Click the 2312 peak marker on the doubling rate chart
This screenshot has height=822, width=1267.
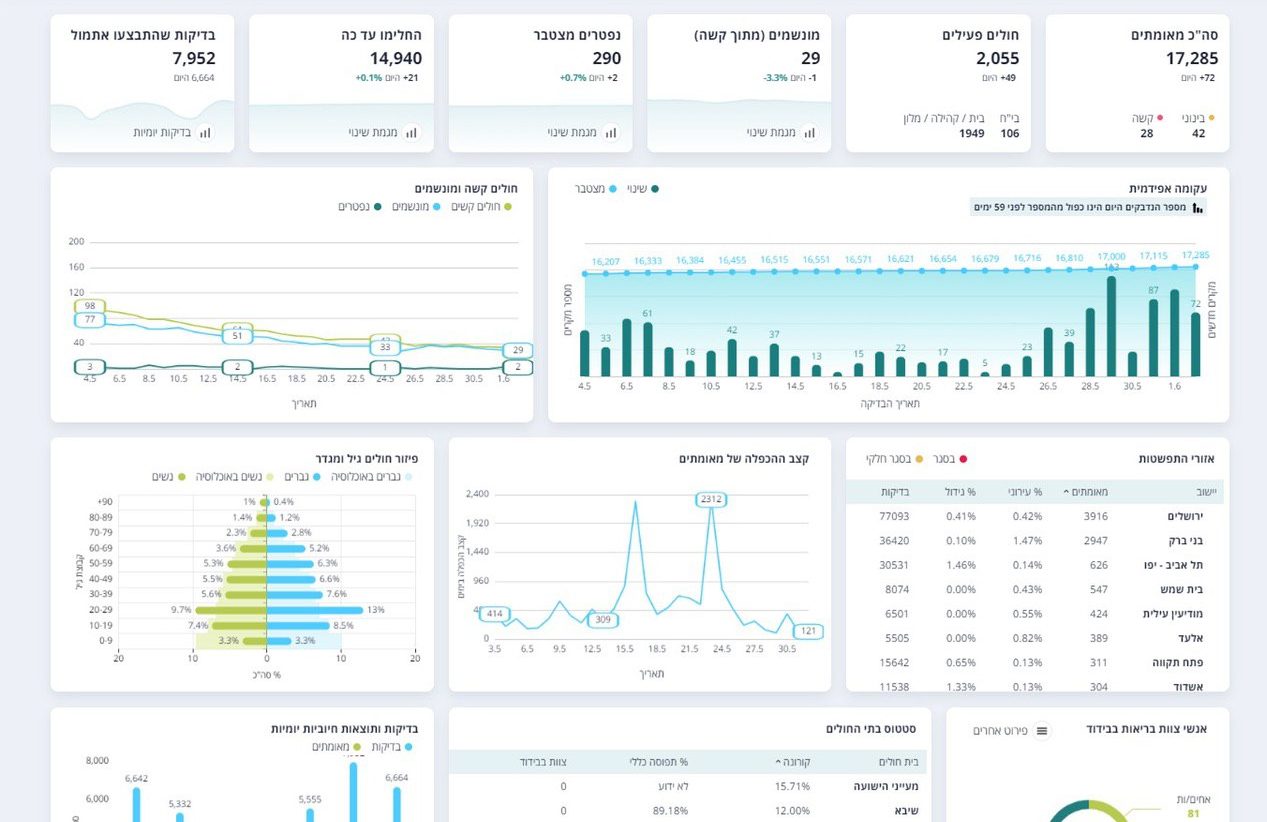coord(711,499)
